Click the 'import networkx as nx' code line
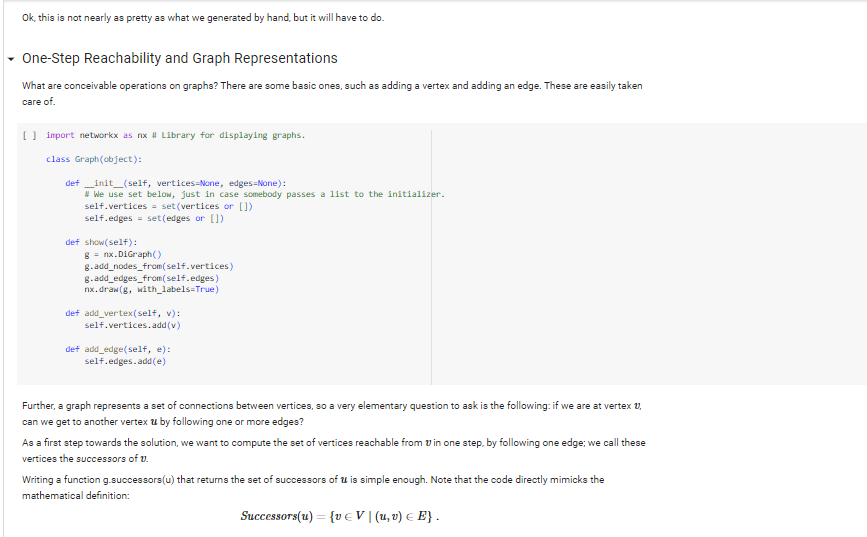The height and width of the screenshot is (537, 867). pyautogui.click(x=175, y=135)
